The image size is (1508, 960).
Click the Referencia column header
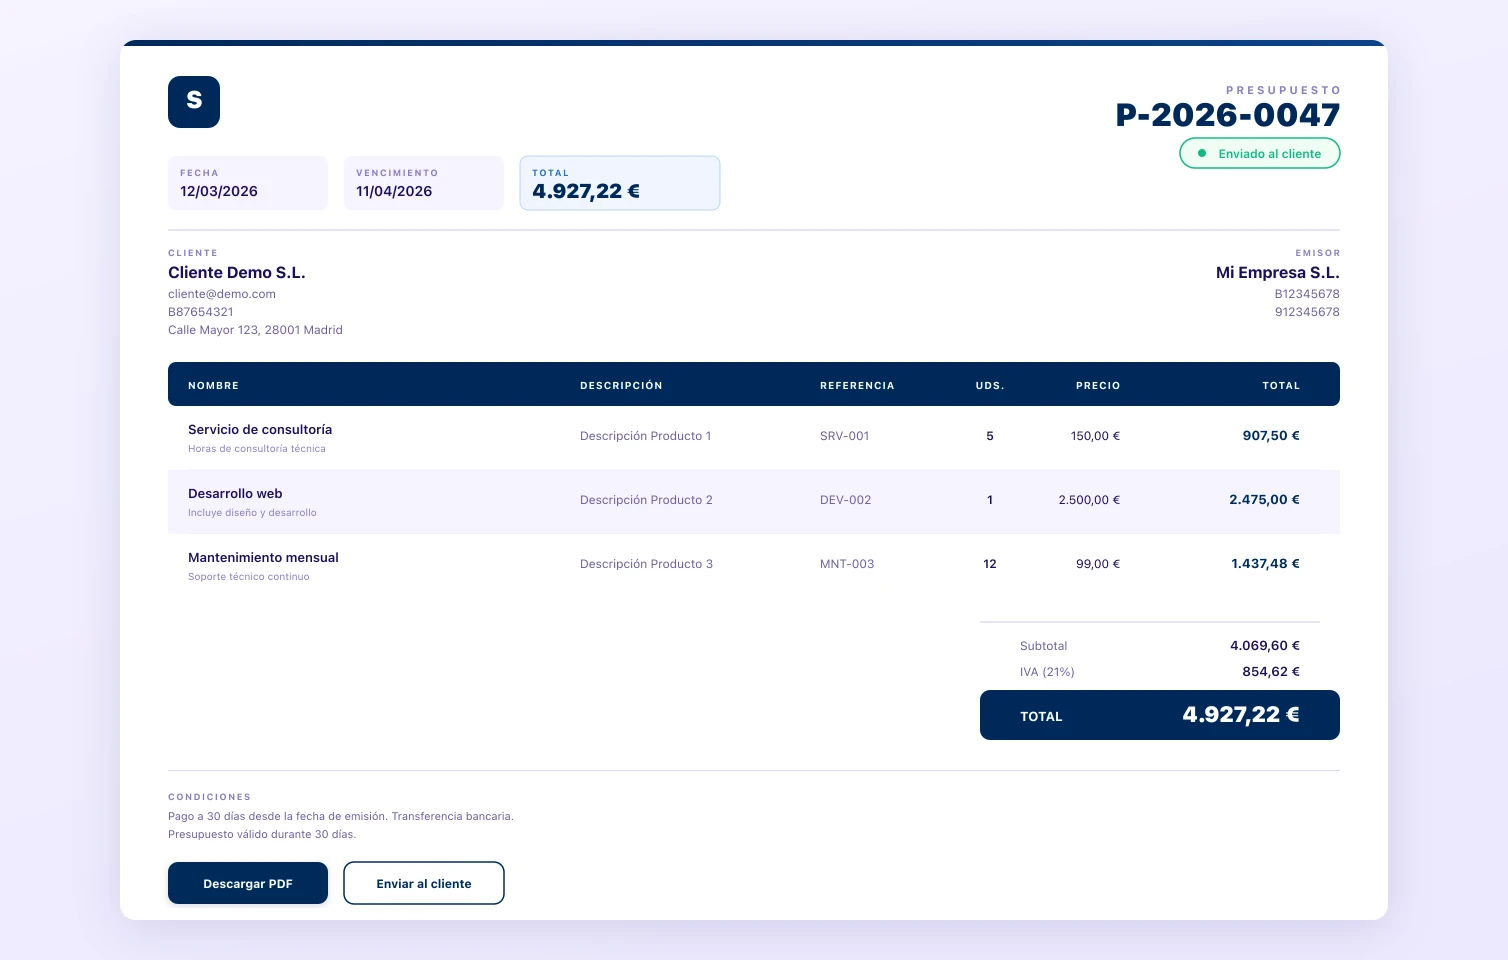pos(857,385)
